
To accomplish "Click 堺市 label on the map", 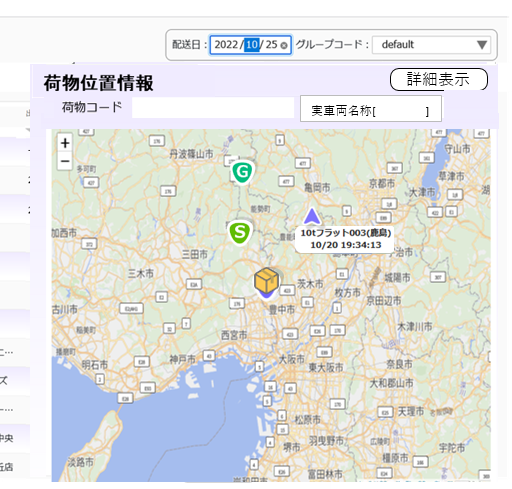I will click(292, 448).
